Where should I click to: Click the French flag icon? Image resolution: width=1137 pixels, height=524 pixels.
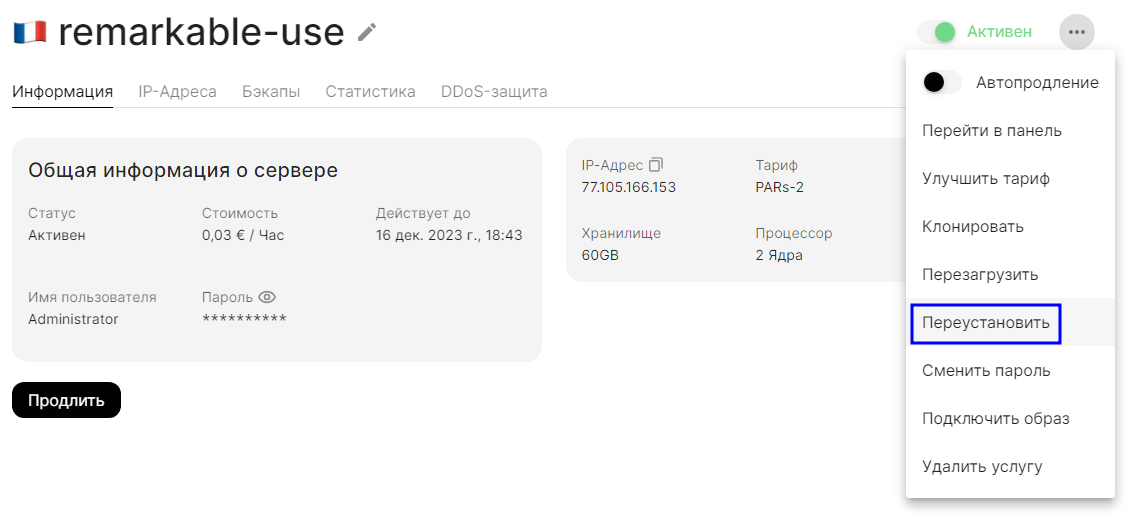(30, 33)
